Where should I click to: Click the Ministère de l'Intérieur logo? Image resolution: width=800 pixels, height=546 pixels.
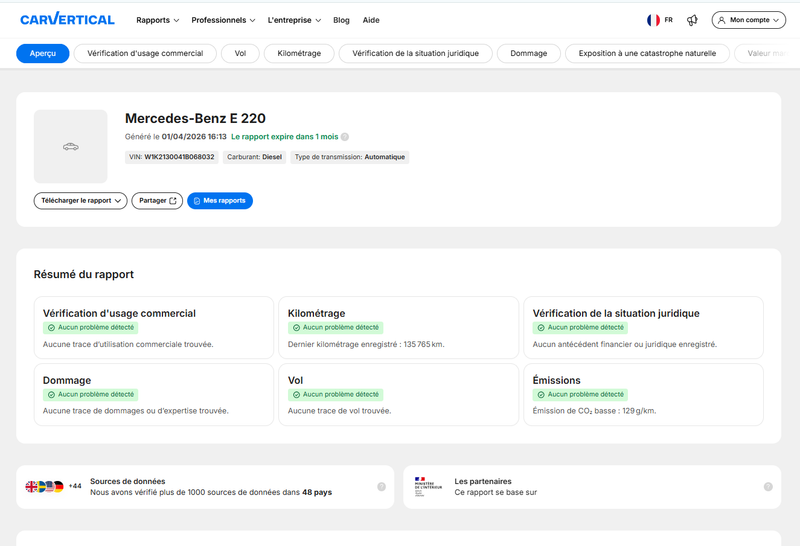coord(428,487)
